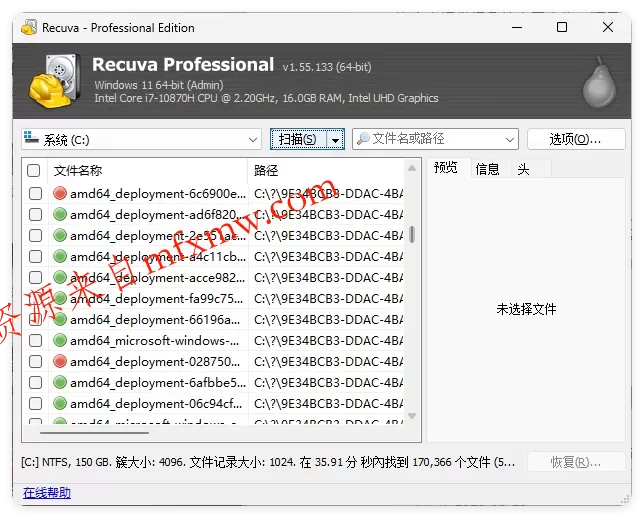
Task: Toggle the select-all checkbox in header
Action: (33, 170)
